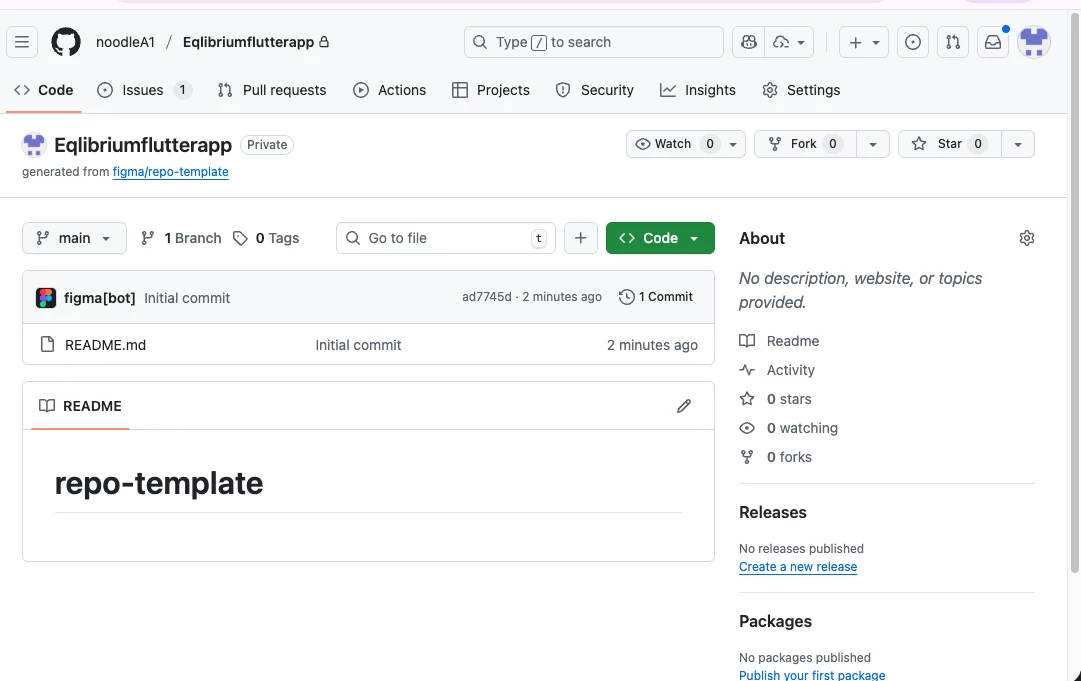This screenshot has height=681, width=1081.
Task: Expand the Fork dropdown arrow
Action: [x=873, y=144]
